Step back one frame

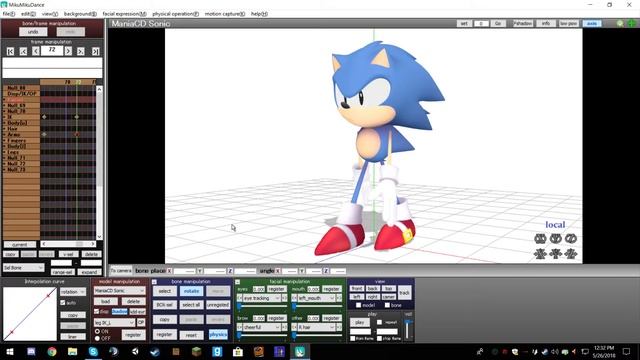[x=36, y=51]
